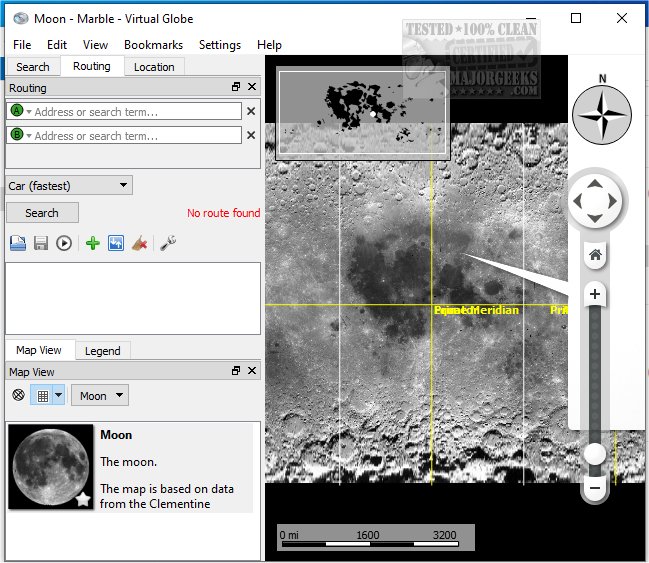The image size is (649, 563).
Task: Add a via point with green plus icon
Action: 92,243
